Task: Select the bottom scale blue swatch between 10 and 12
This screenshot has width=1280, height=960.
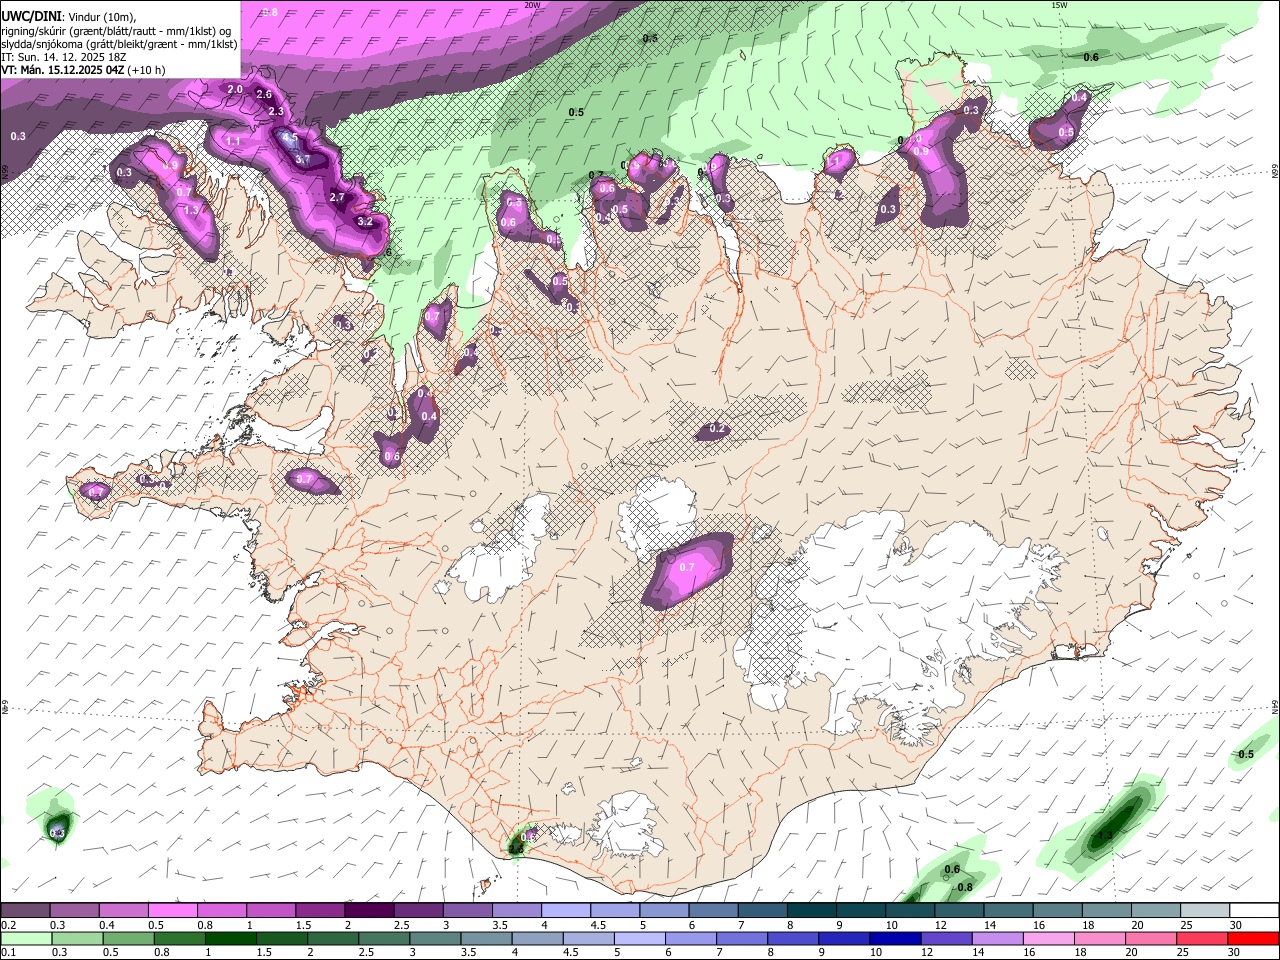Action: click(896, 938)
